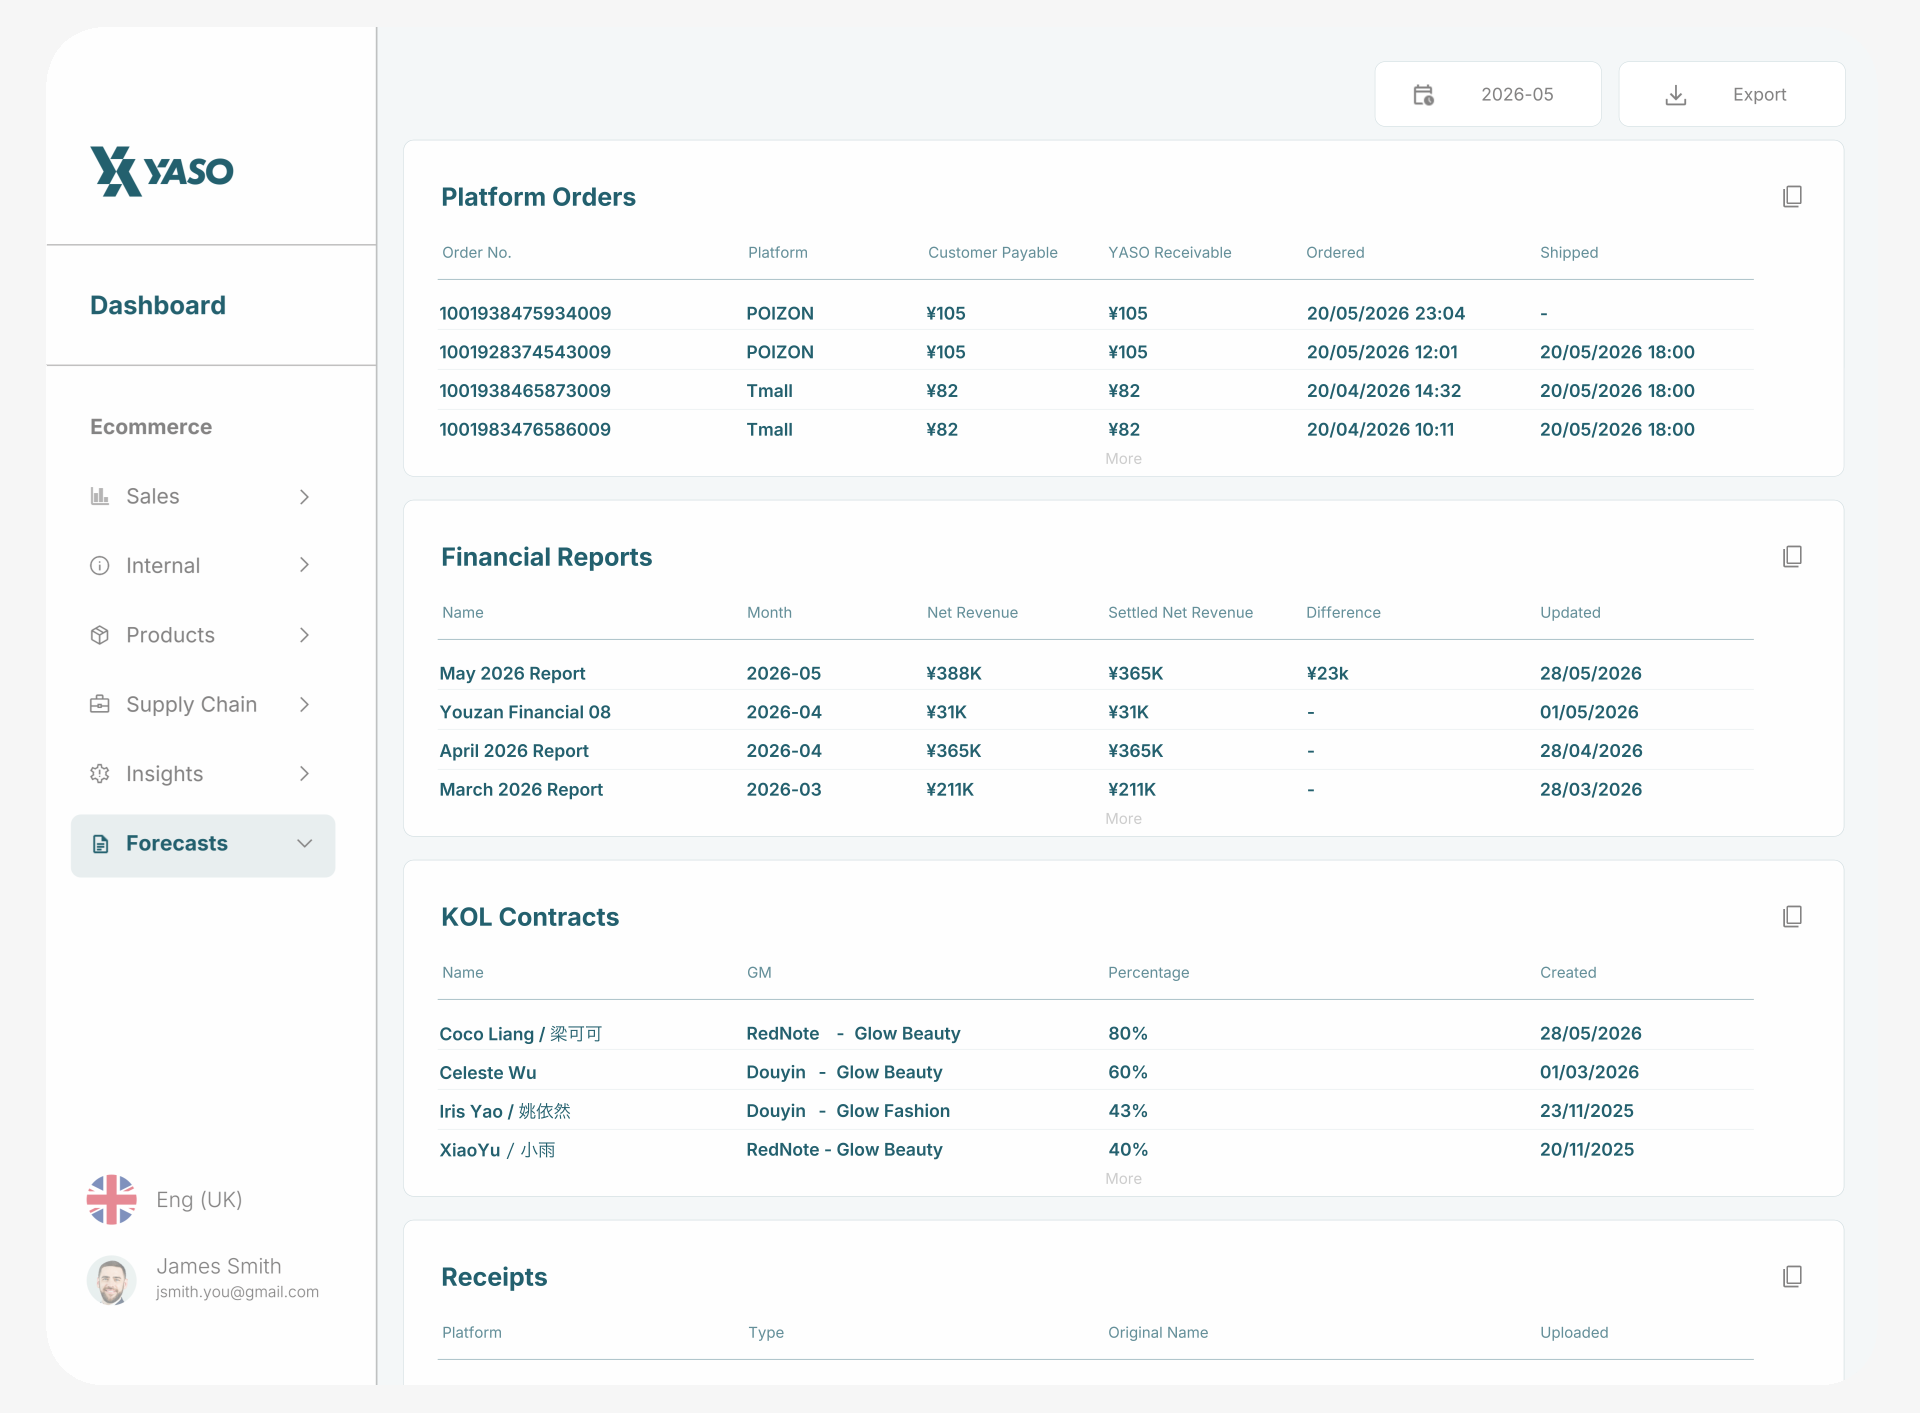Show More platform orders
This screenshot has height=1413, width=1920.
(x=1123, y=459)
